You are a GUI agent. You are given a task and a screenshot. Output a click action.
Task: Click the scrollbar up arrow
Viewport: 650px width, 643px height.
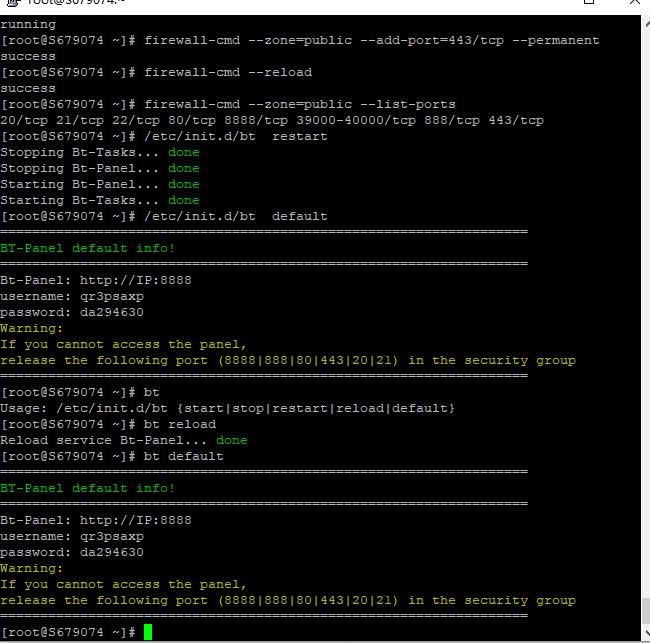tap(647, 24)
